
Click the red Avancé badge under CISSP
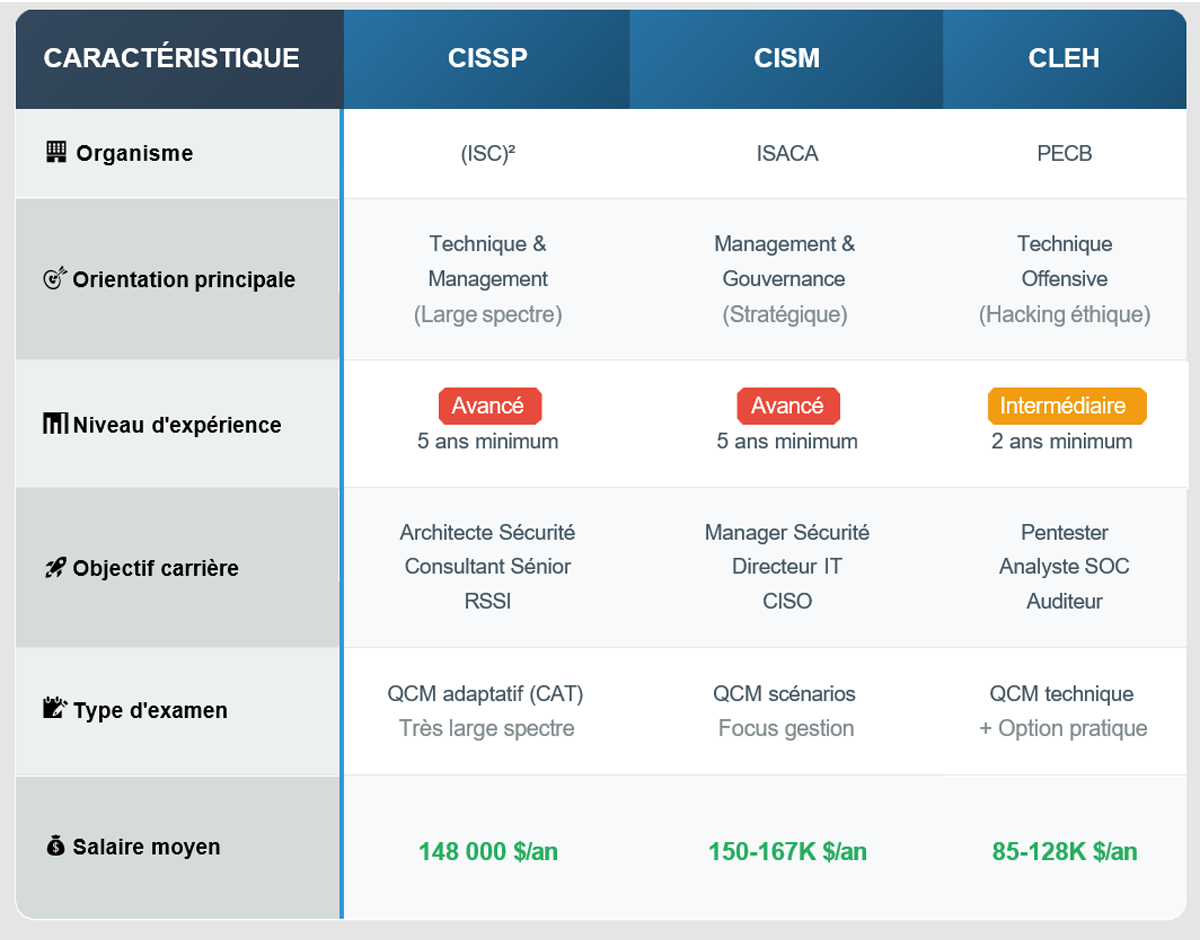[x=488, y=406]
